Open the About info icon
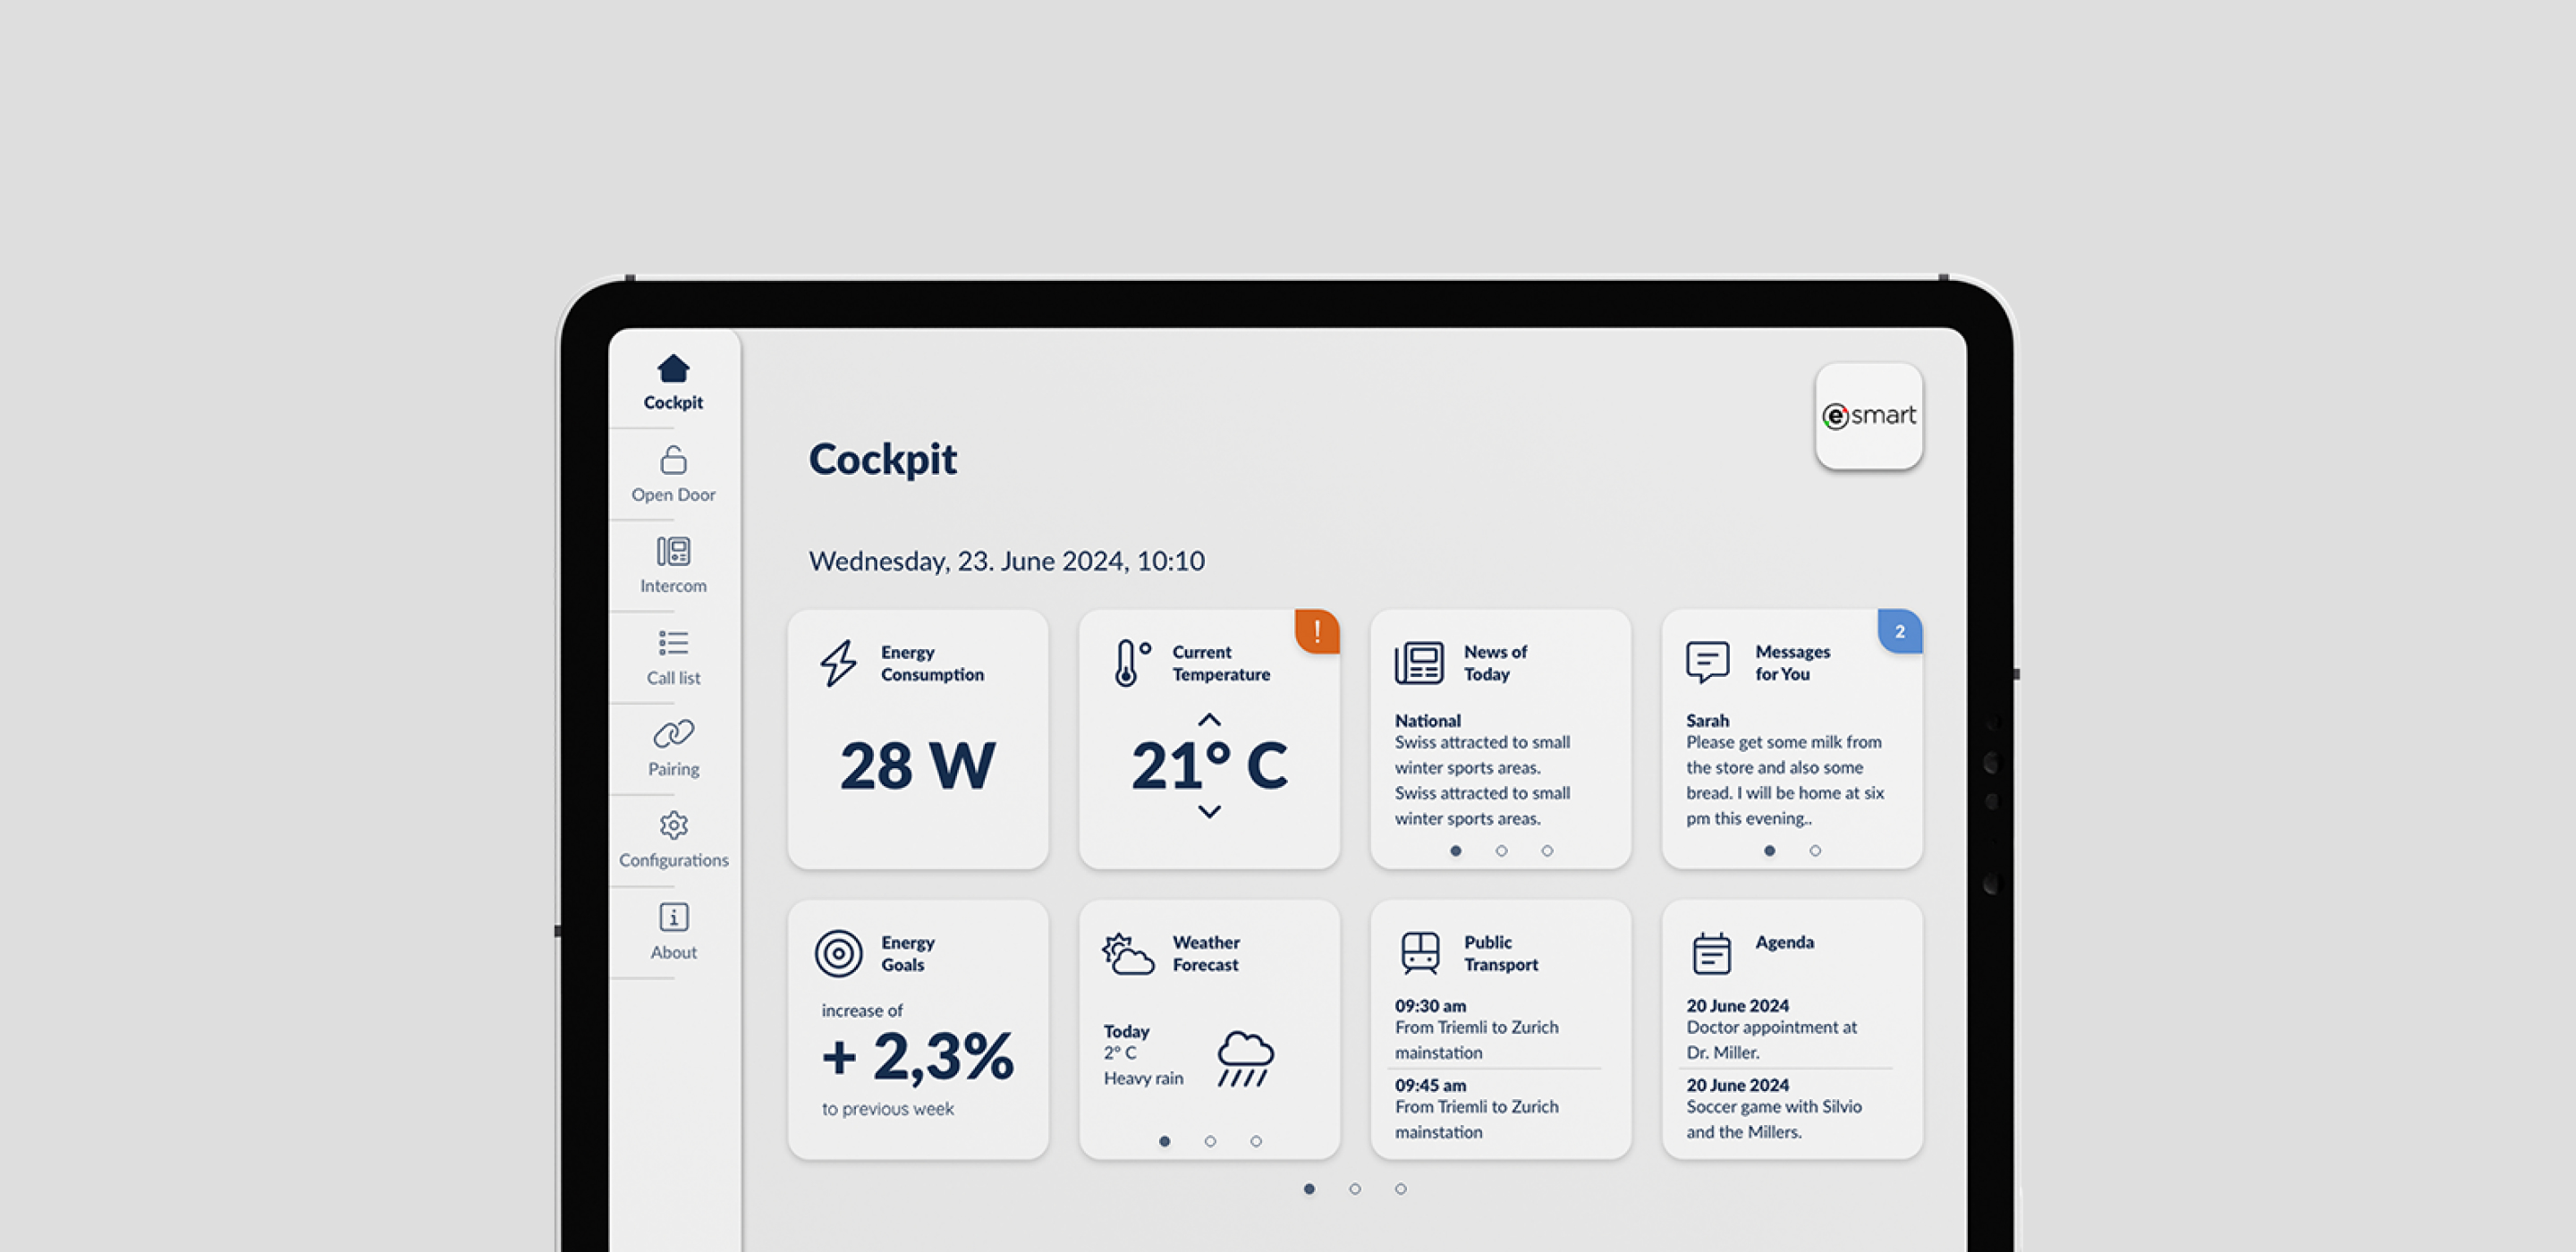2576x1252 pixels. coord(673,917)
